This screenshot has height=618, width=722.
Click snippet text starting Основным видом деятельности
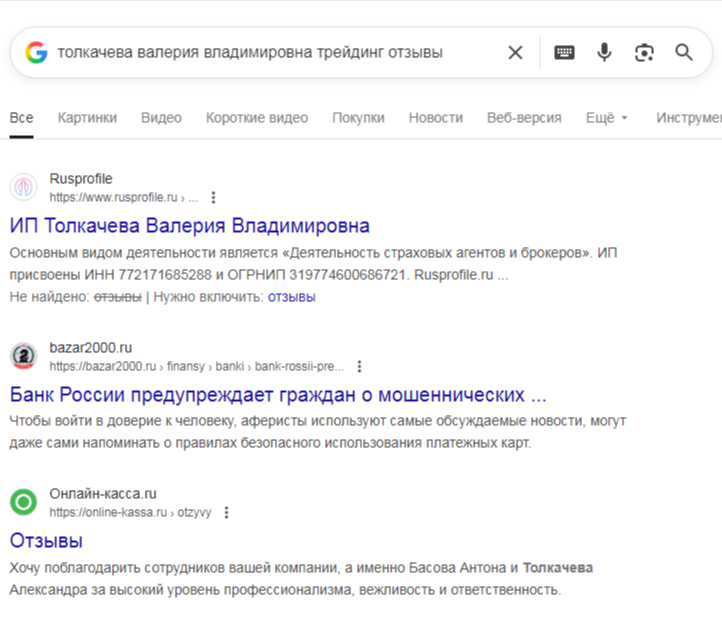tap(313, 264)
